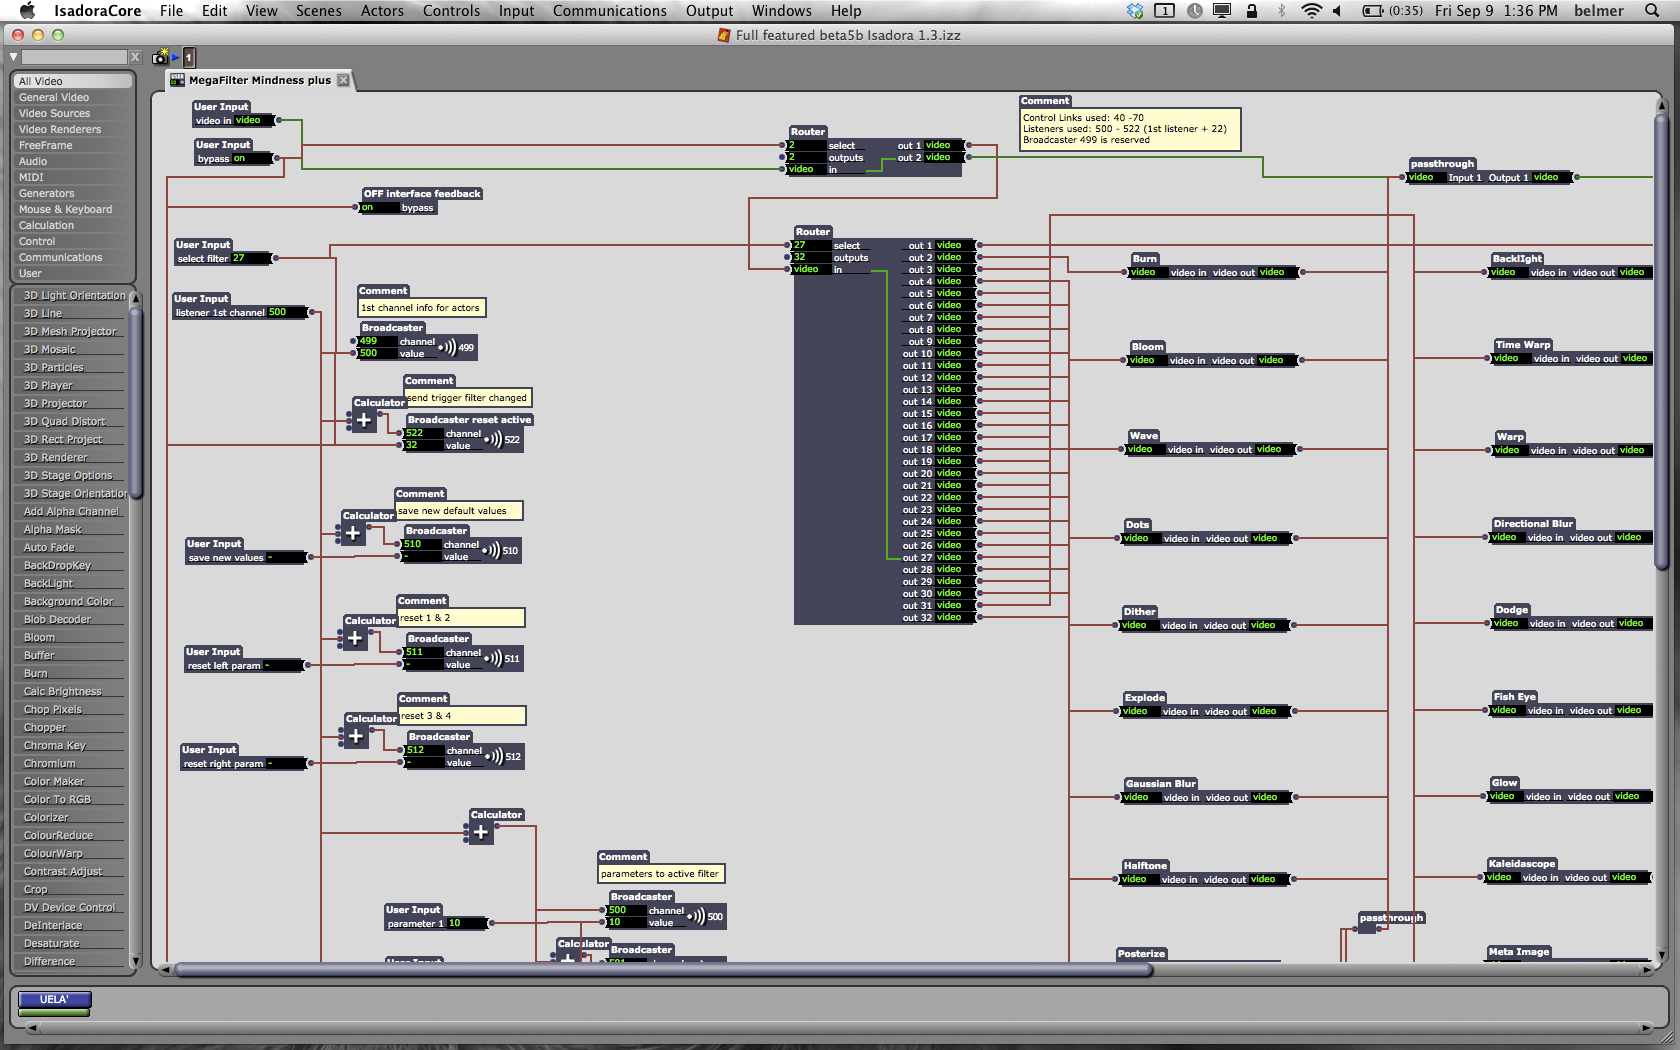The height and width of the screenshot is (1050, 1680).
Task: Click the Time Machine menu bar icon
Action: coord(1195,11)
